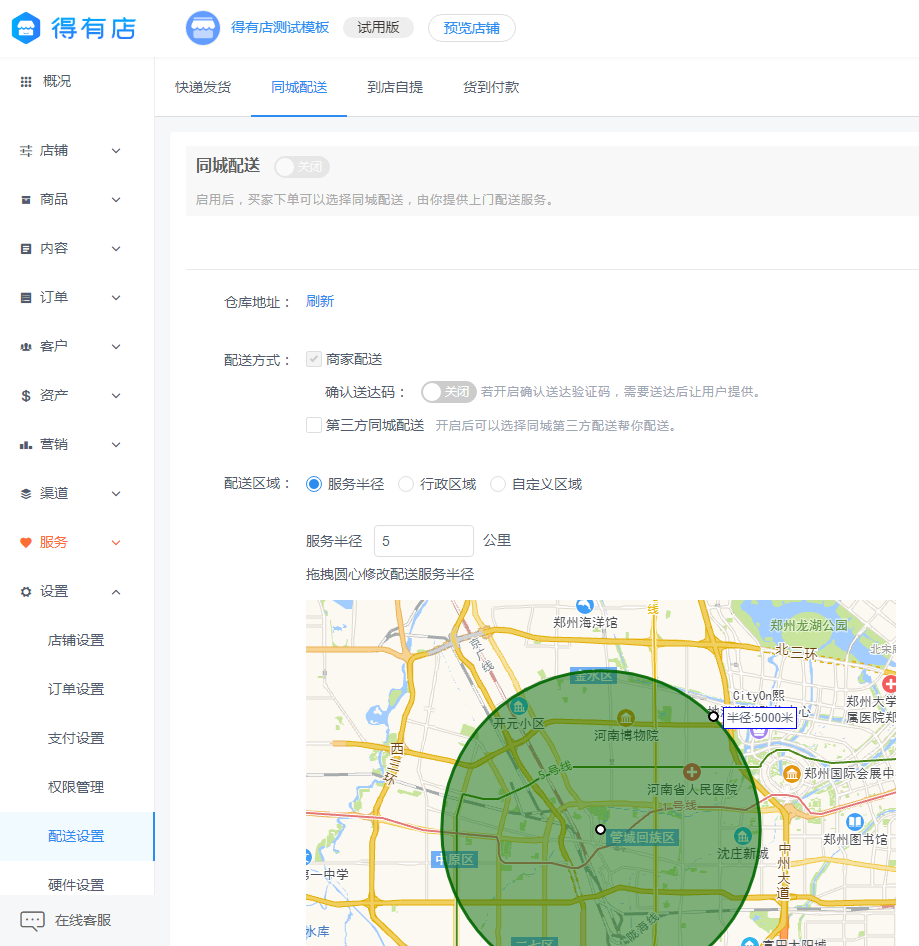Viewport: 919px width, 946px height.
Task: Click the 营销 bar chart icon
Action: click(26, 445)
